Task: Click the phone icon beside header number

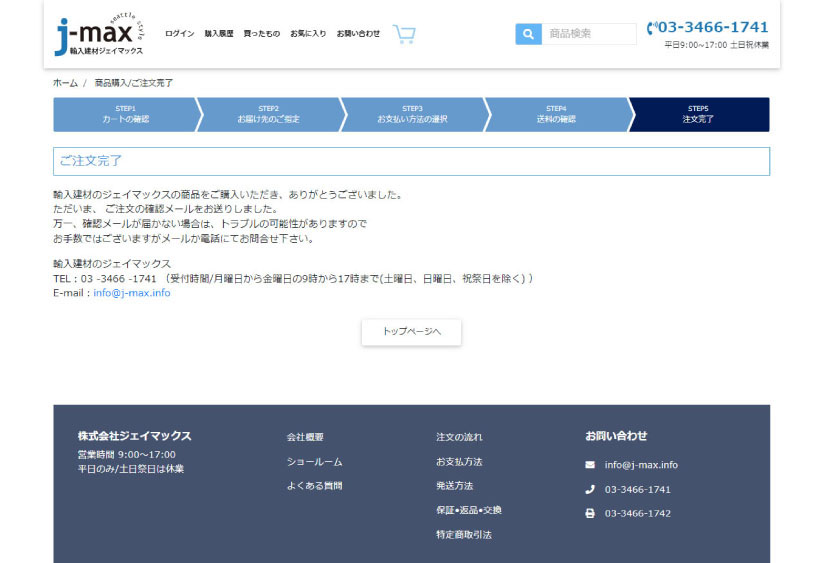Action: tap(652, 27)
